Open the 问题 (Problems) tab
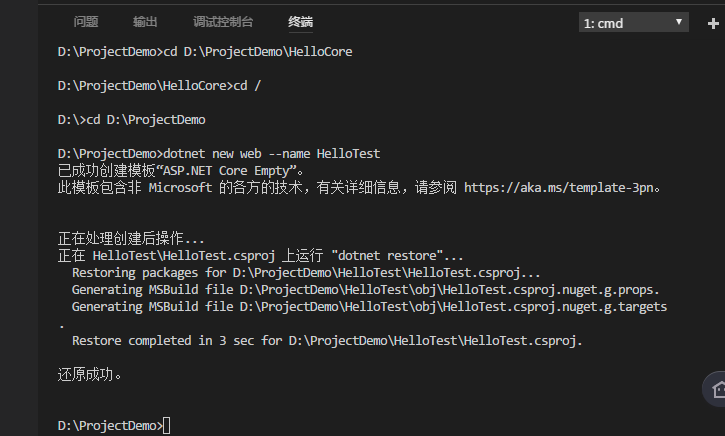 click(x=86, y=21)
